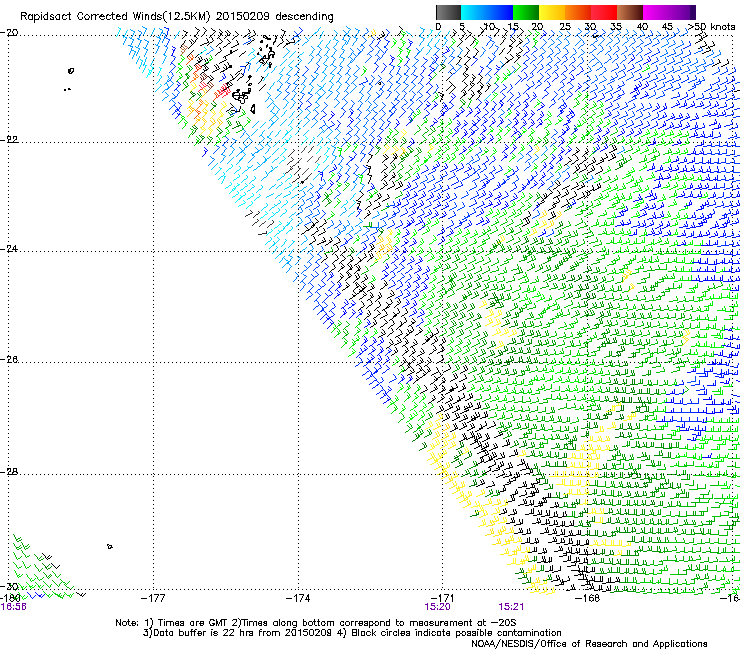Image resolution: width=740 pixels, height=650 pixels.
Task: Click the '20150209 descending' date in the title
Action: click(x=275, y=17)
